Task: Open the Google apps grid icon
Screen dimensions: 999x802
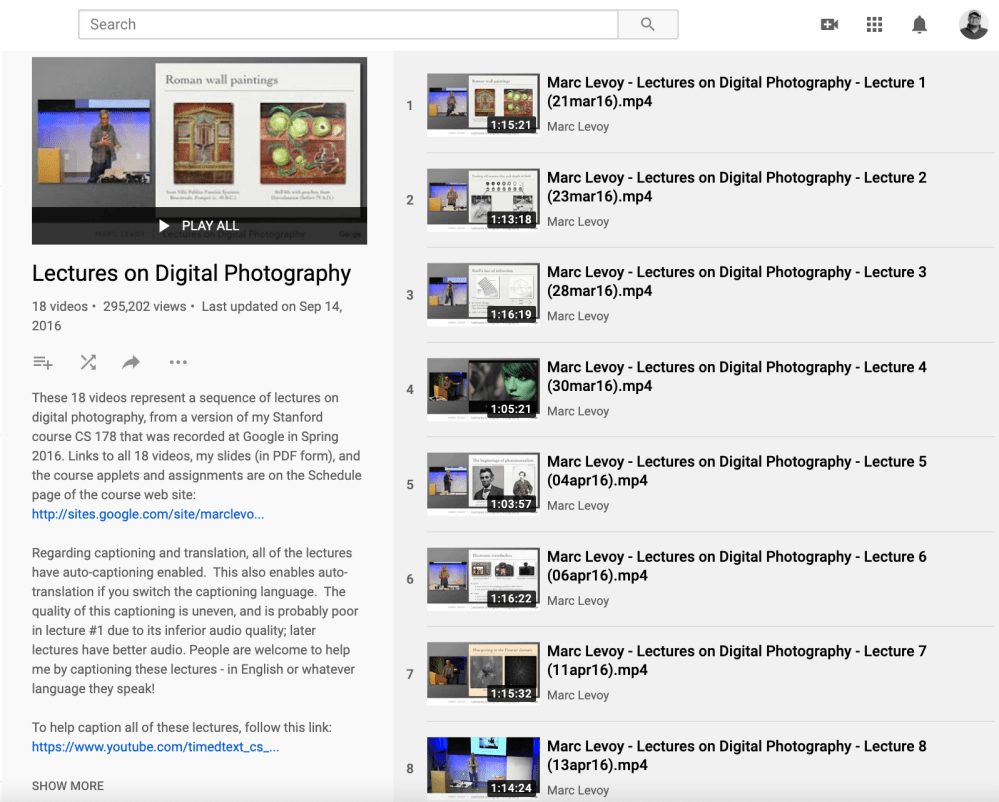Action: [874, 24]
